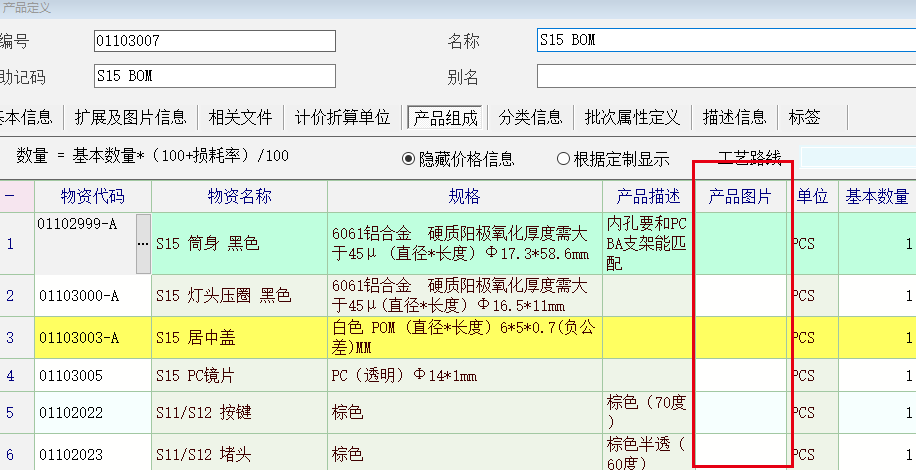Switch to the 扩展及图片信息 tab

130,118
